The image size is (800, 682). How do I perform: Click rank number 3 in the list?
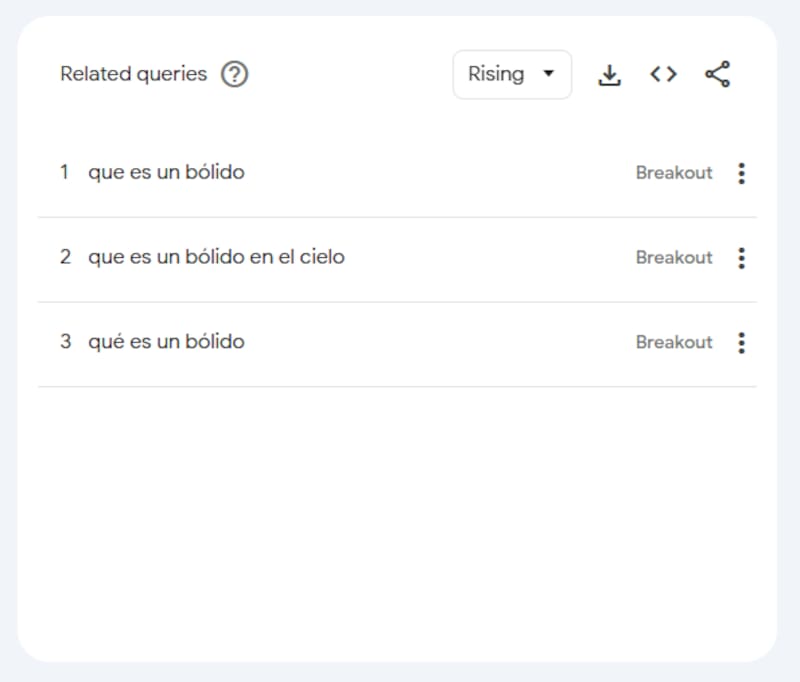click(65, 342)
